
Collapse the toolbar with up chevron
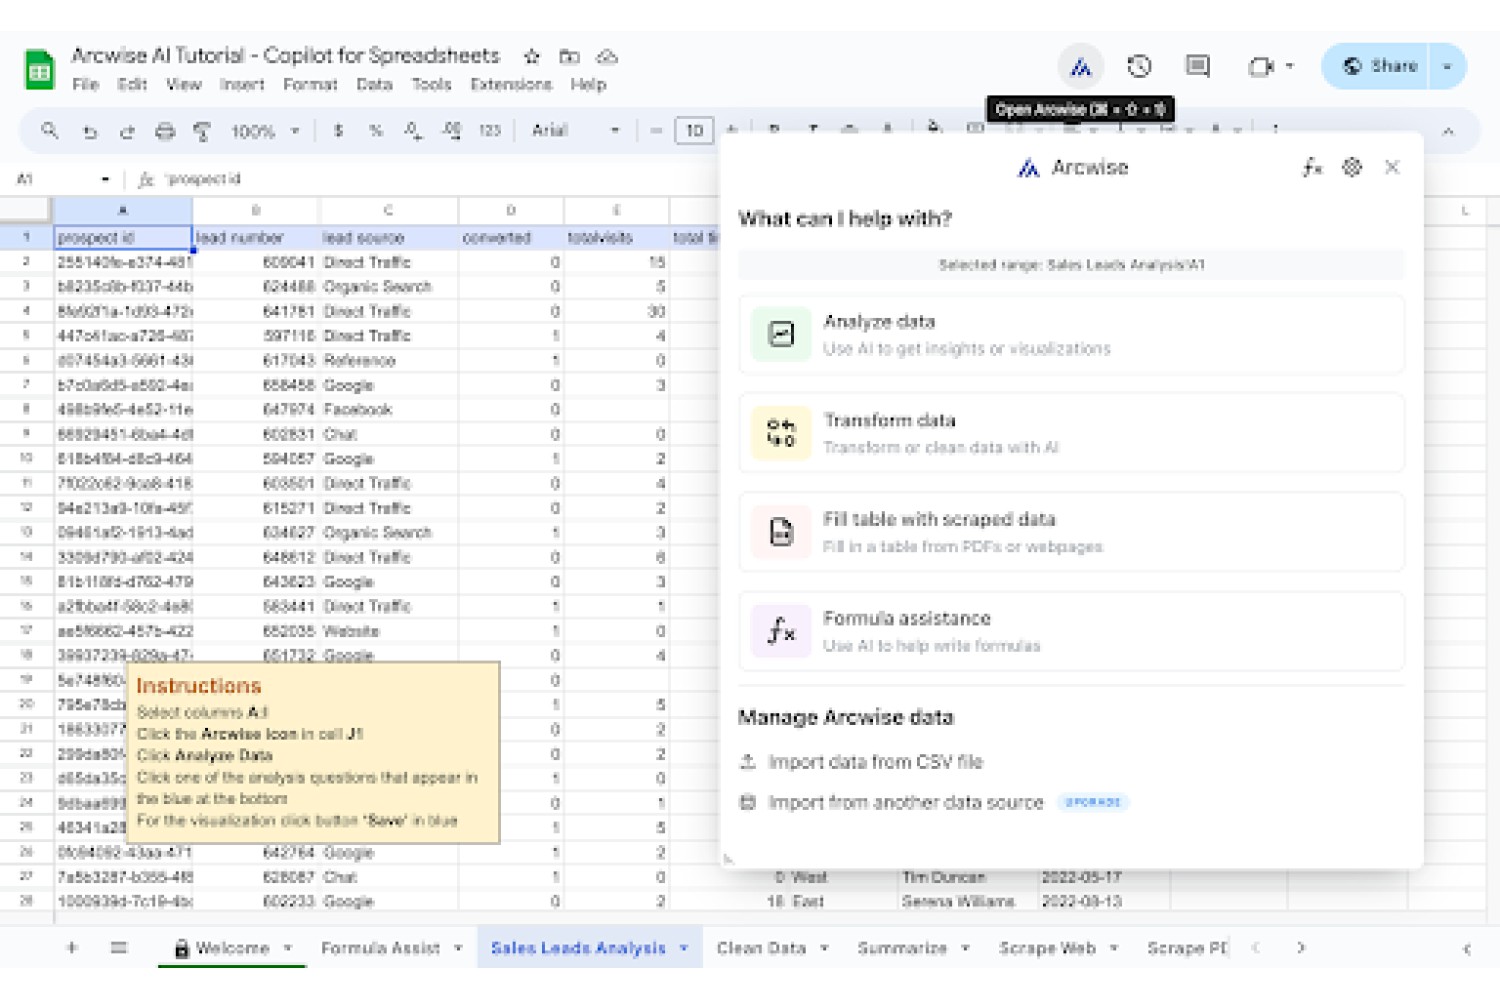(x=1447, y=131)
